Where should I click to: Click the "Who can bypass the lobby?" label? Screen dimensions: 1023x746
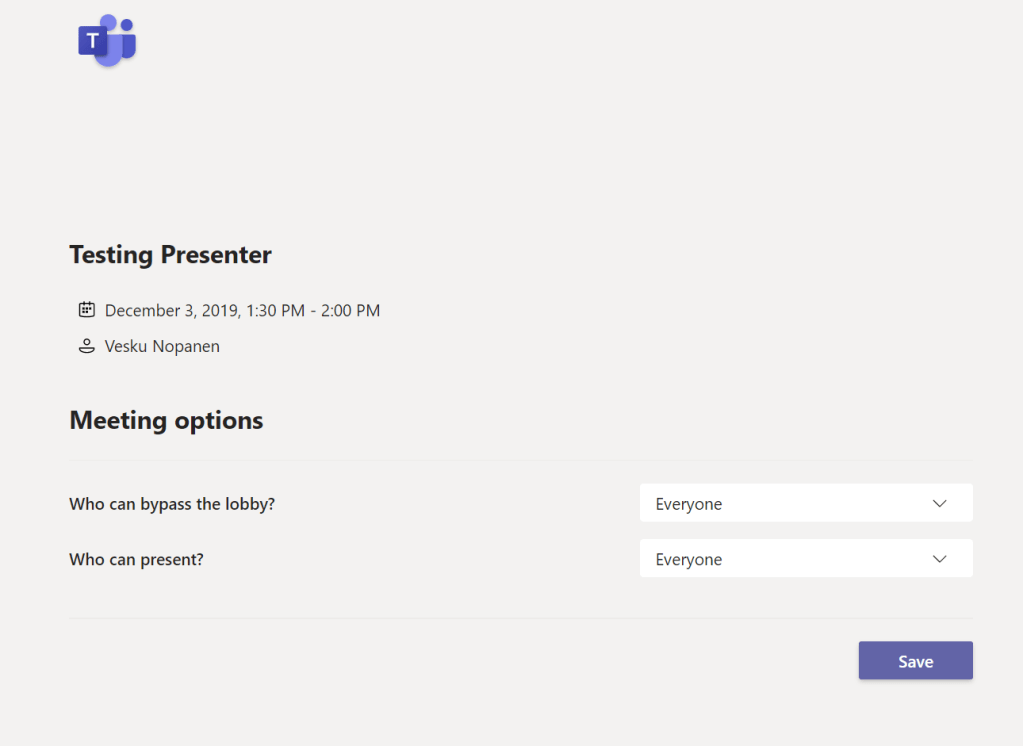[172, 504]
